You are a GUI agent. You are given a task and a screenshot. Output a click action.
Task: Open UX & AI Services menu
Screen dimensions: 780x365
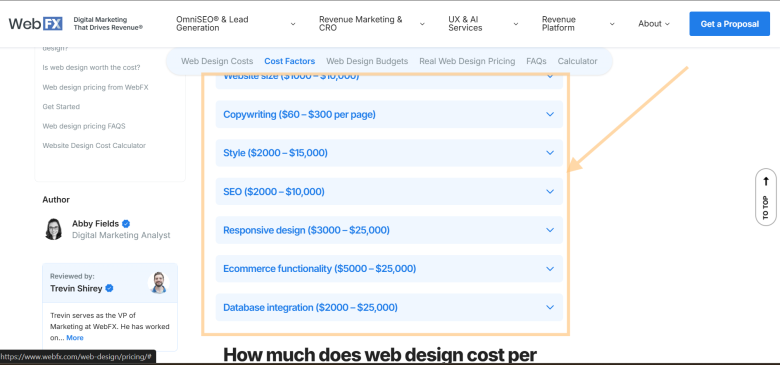tap(483, 23)
